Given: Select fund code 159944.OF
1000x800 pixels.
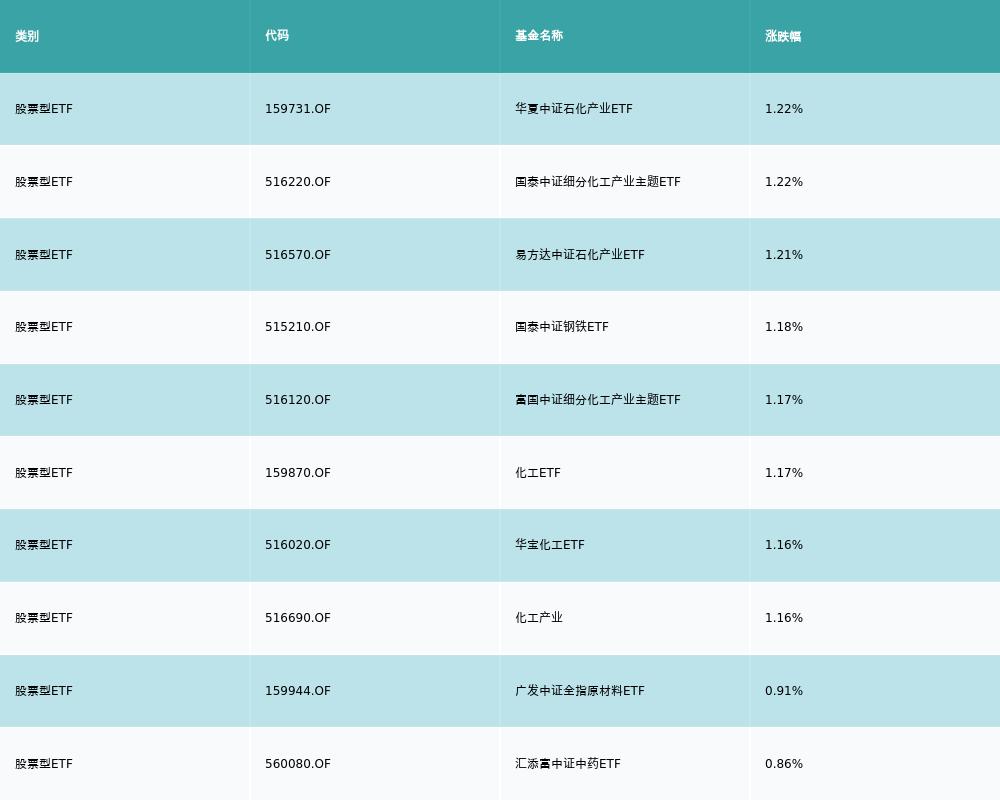Looking at the screenshot, I should 298,691.
